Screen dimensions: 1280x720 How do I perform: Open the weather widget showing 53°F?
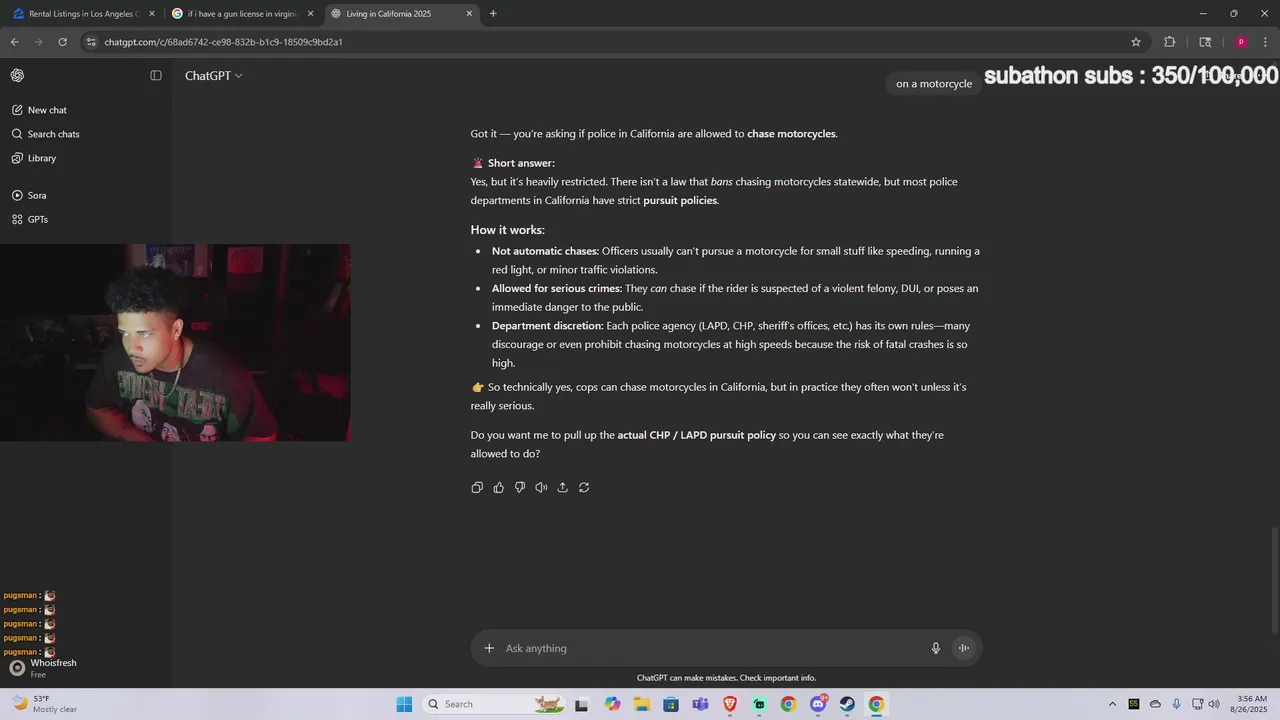click(x=45, y=704)
